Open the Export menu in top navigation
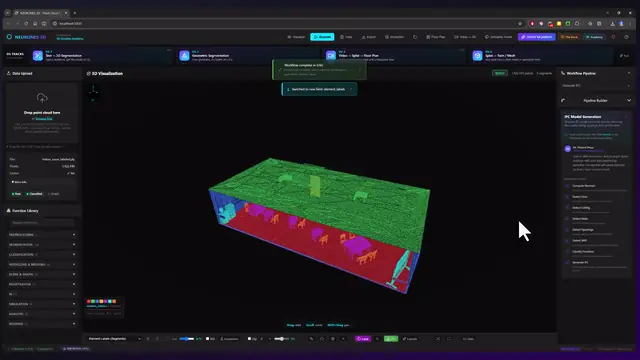The width and height of the screenshot is (640, 360). coord(369,37)
